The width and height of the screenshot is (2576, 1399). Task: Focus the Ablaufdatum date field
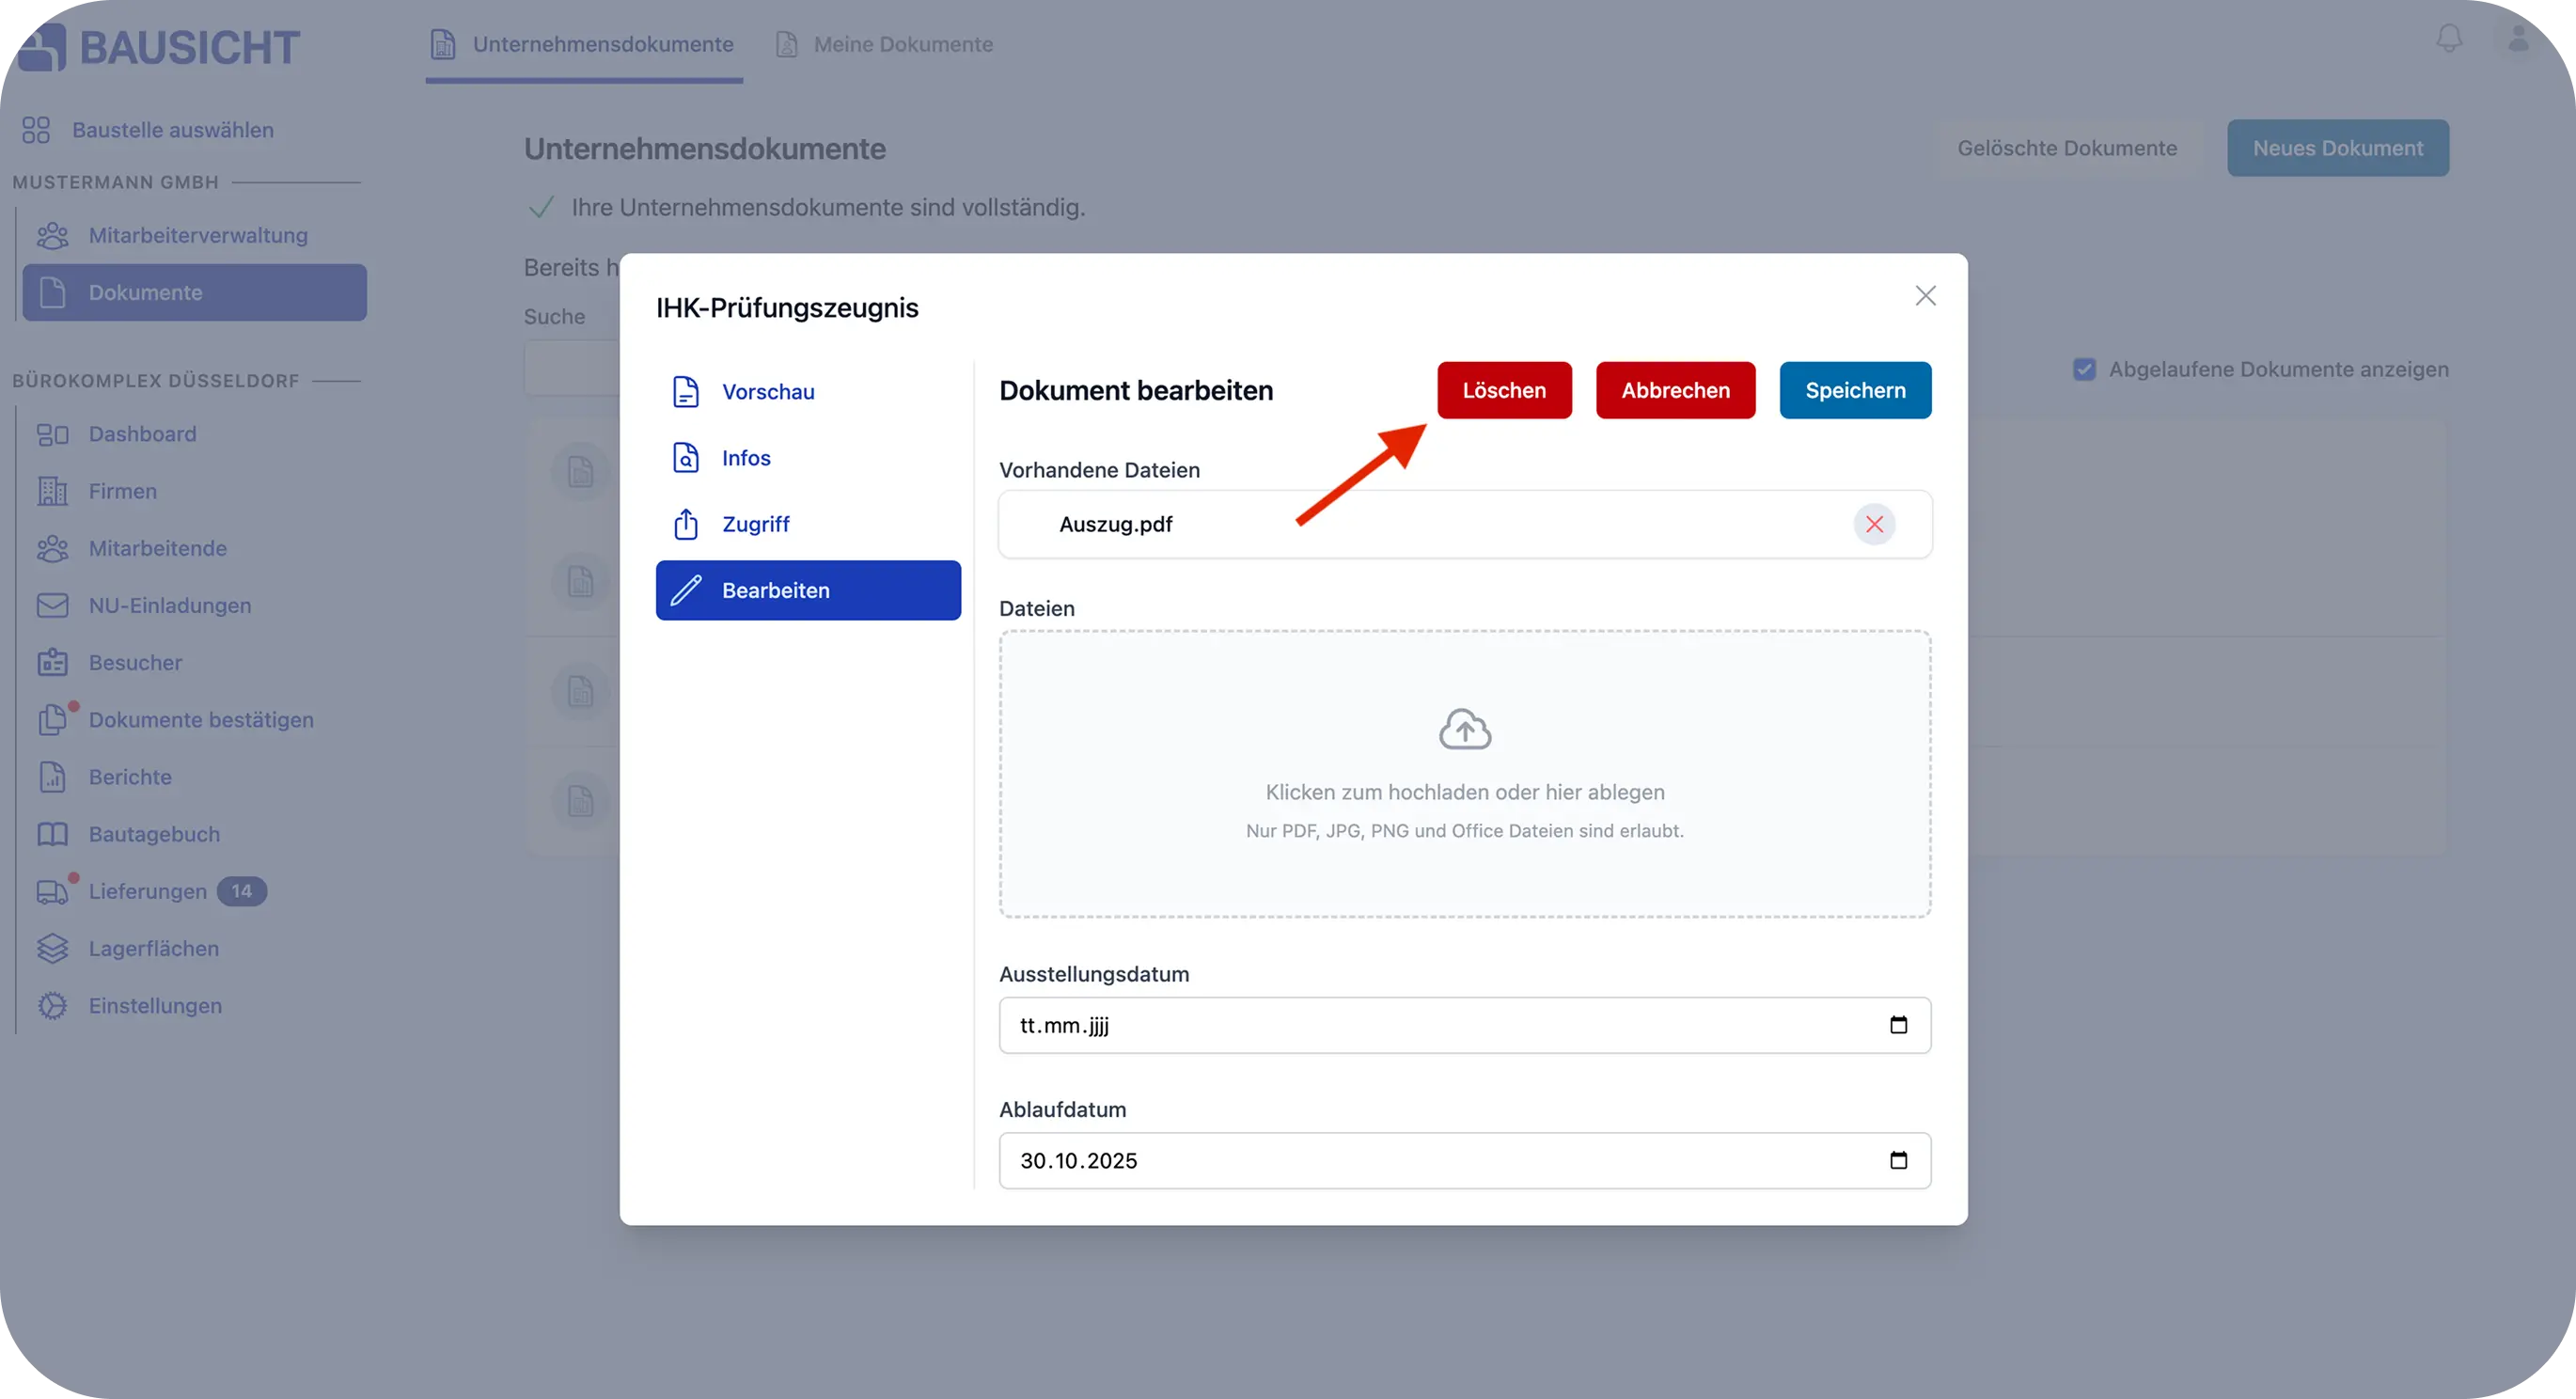point(1465,1160)
